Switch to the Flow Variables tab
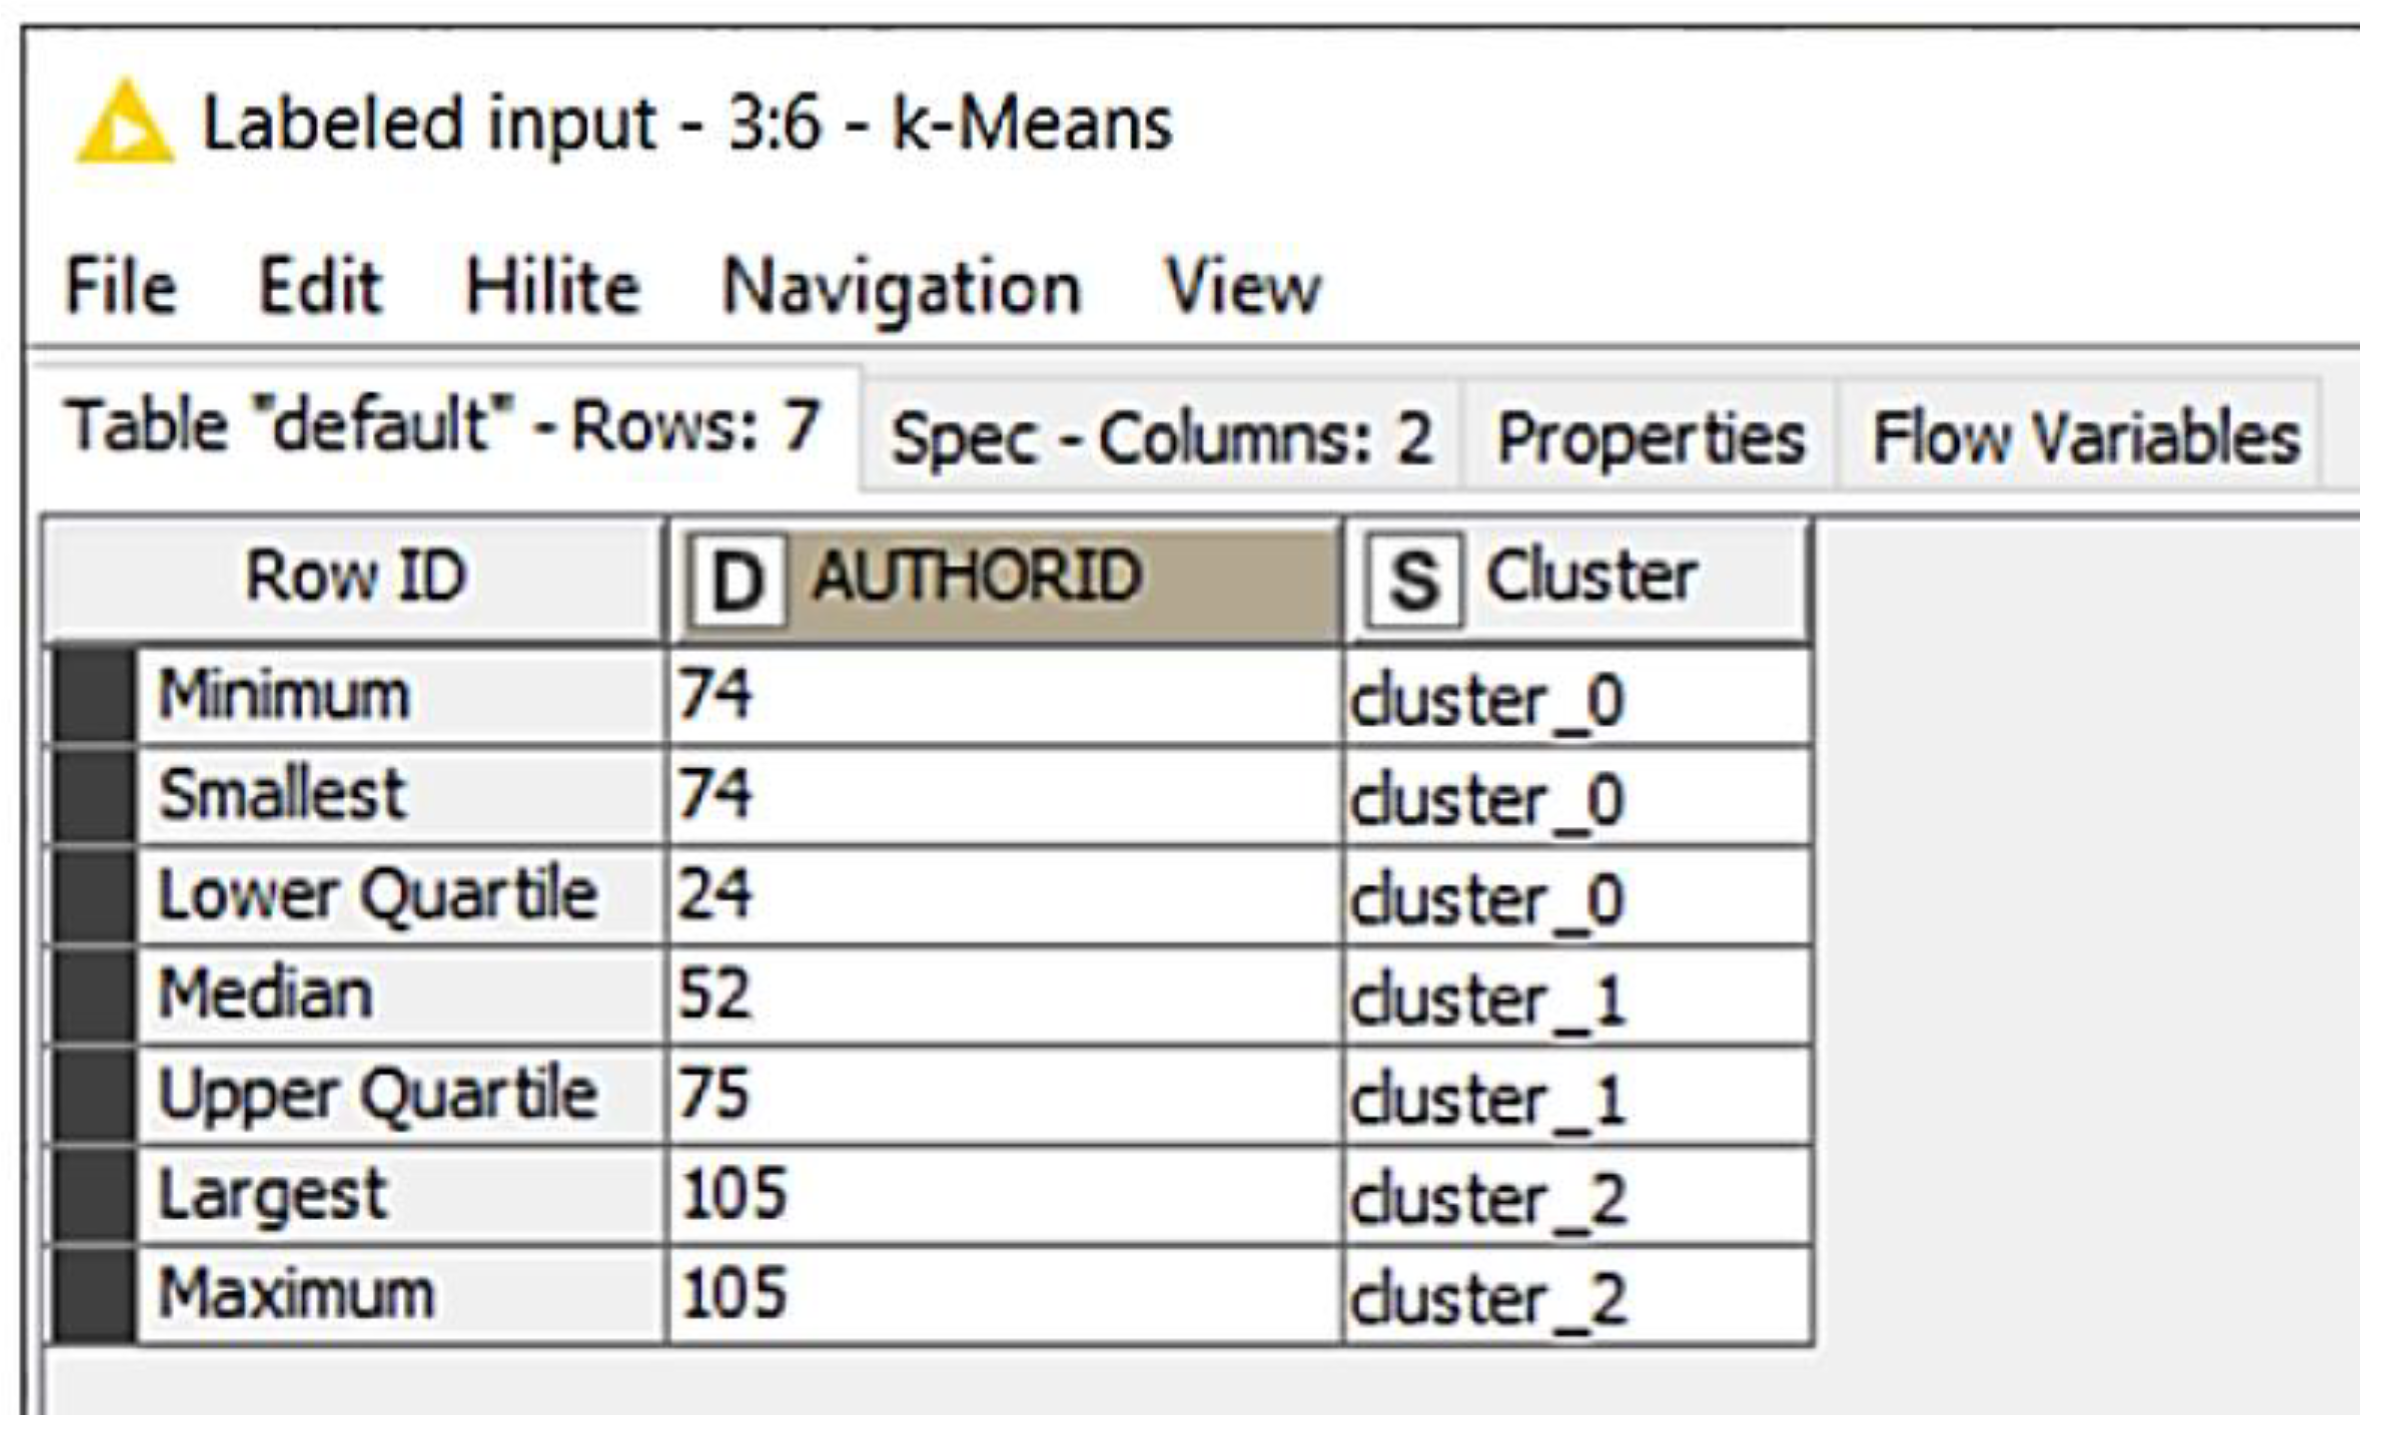The image size is (2381, 1435). [2085, 438]
